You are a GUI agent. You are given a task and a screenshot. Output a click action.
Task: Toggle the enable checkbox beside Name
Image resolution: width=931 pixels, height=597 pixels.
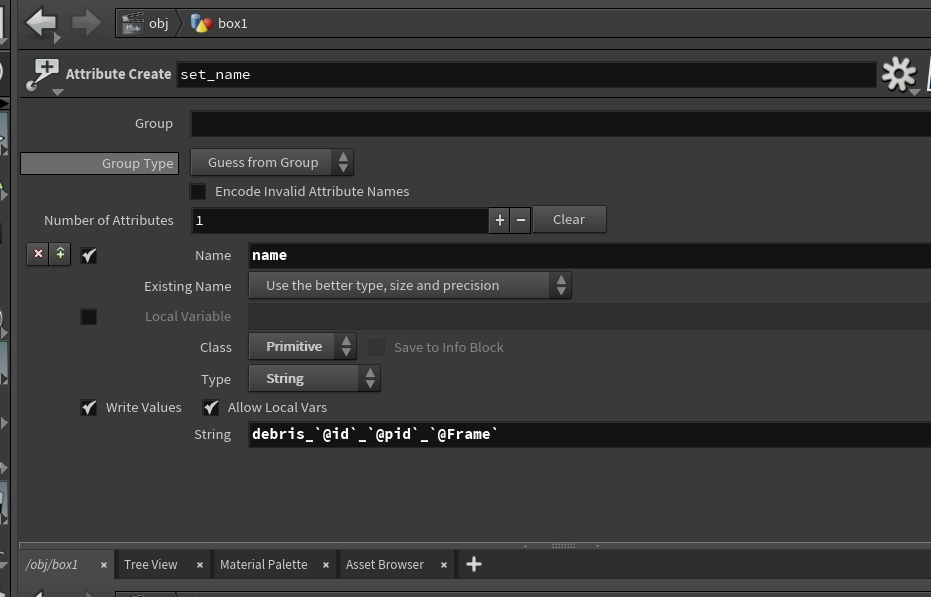88,255
